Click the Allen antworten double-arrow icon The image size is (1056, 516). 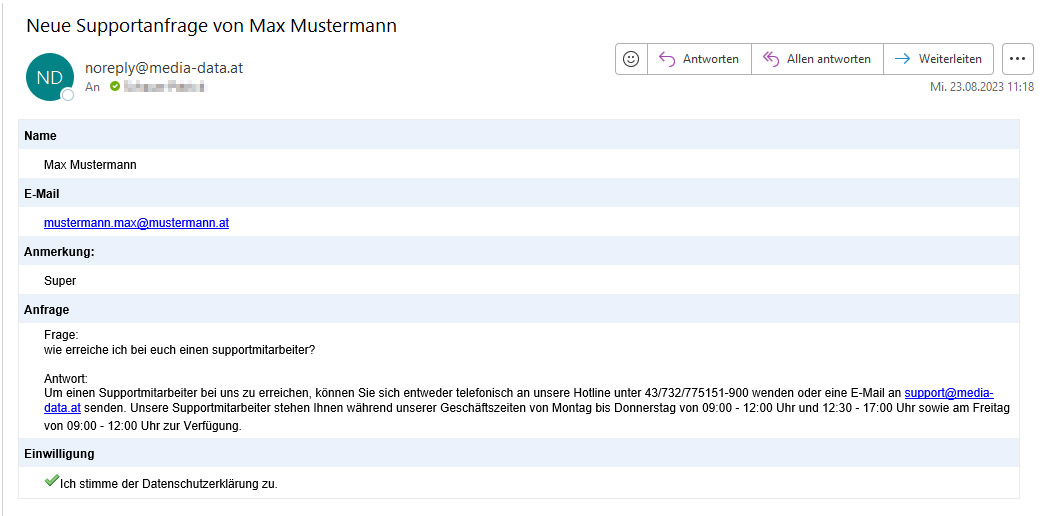click(x=770, y=59)
